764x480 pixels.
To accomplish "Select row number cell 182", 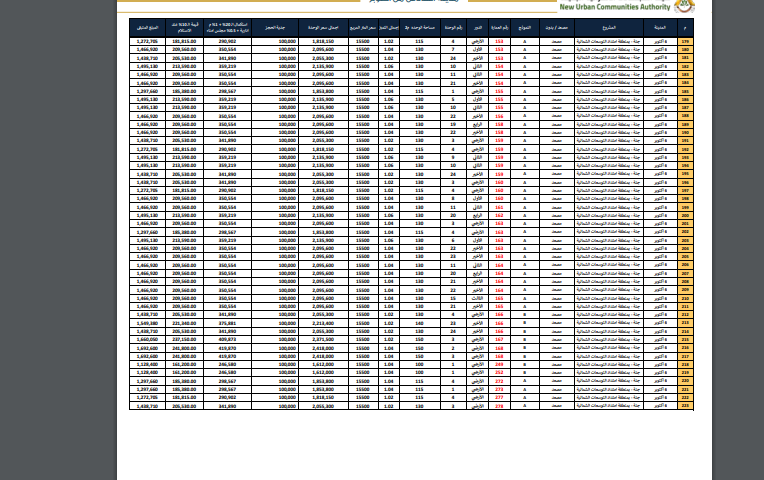I will click(685, 66).
